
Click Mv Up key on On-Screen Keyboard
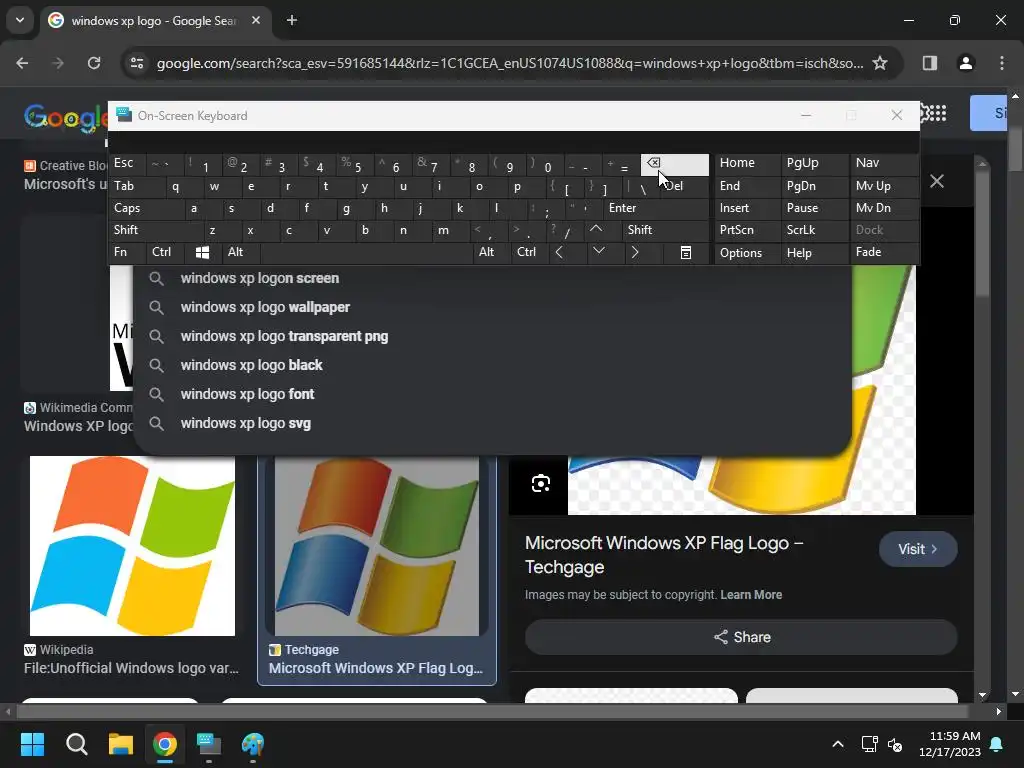point(883,185)
